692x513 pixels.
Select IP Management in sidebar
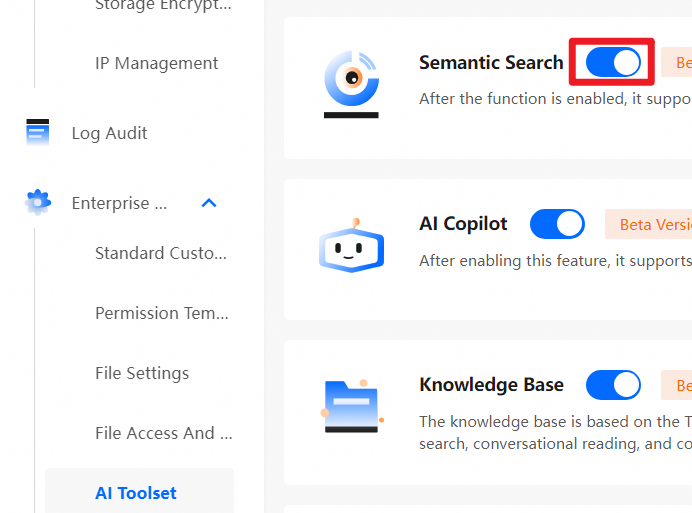pyautogui.click(x=156, y=63)
